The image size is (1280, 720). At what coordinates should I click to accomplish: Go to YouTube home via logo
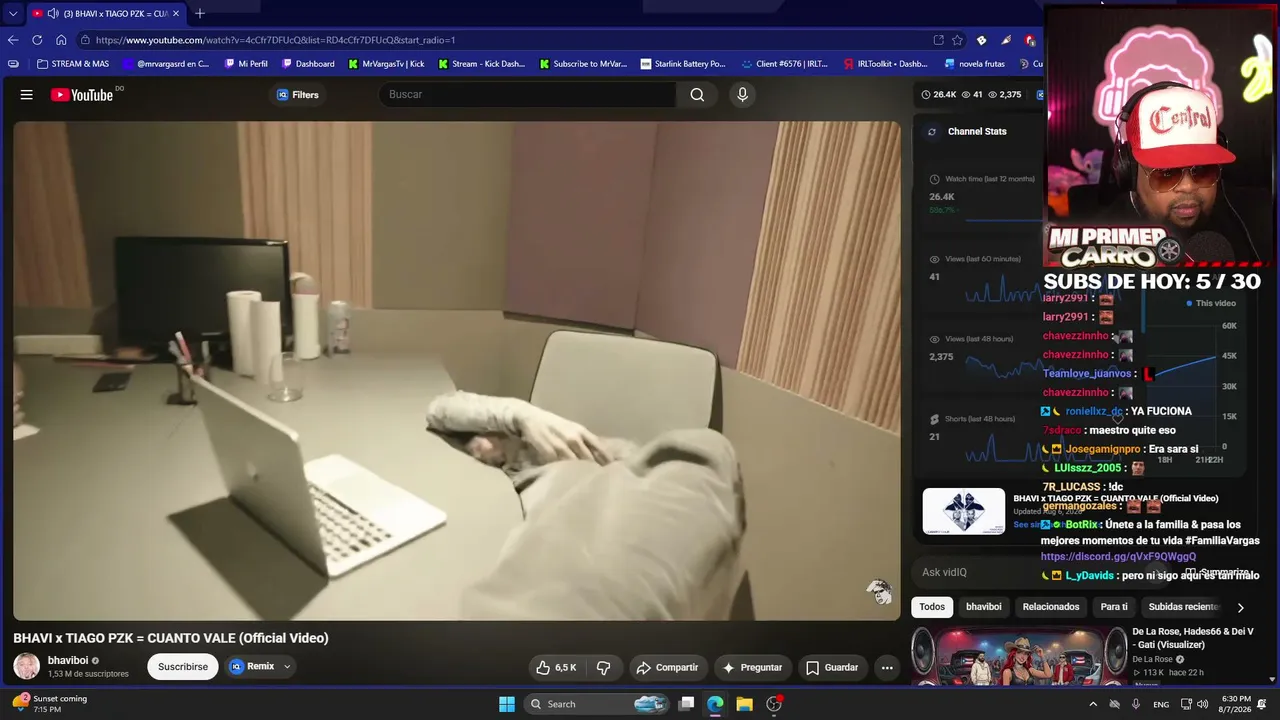(82, 95)
